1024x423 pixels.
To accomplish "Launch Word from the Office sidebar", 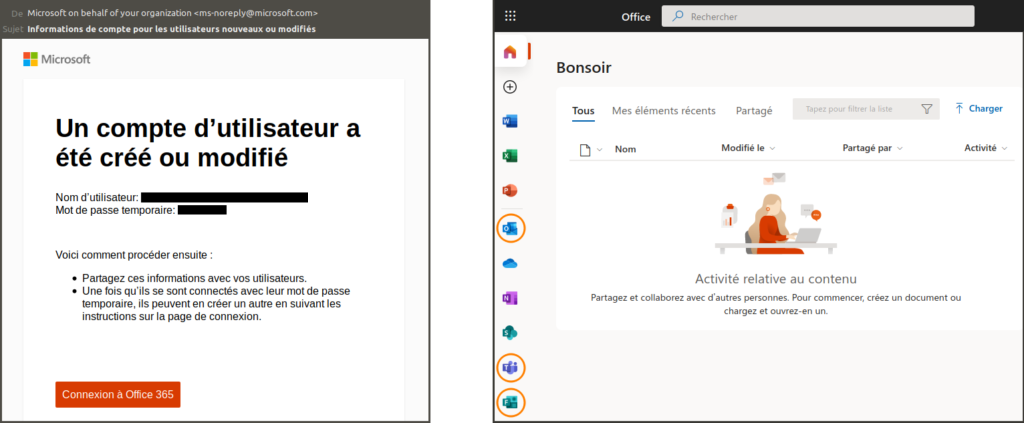I will coord(510,121).
